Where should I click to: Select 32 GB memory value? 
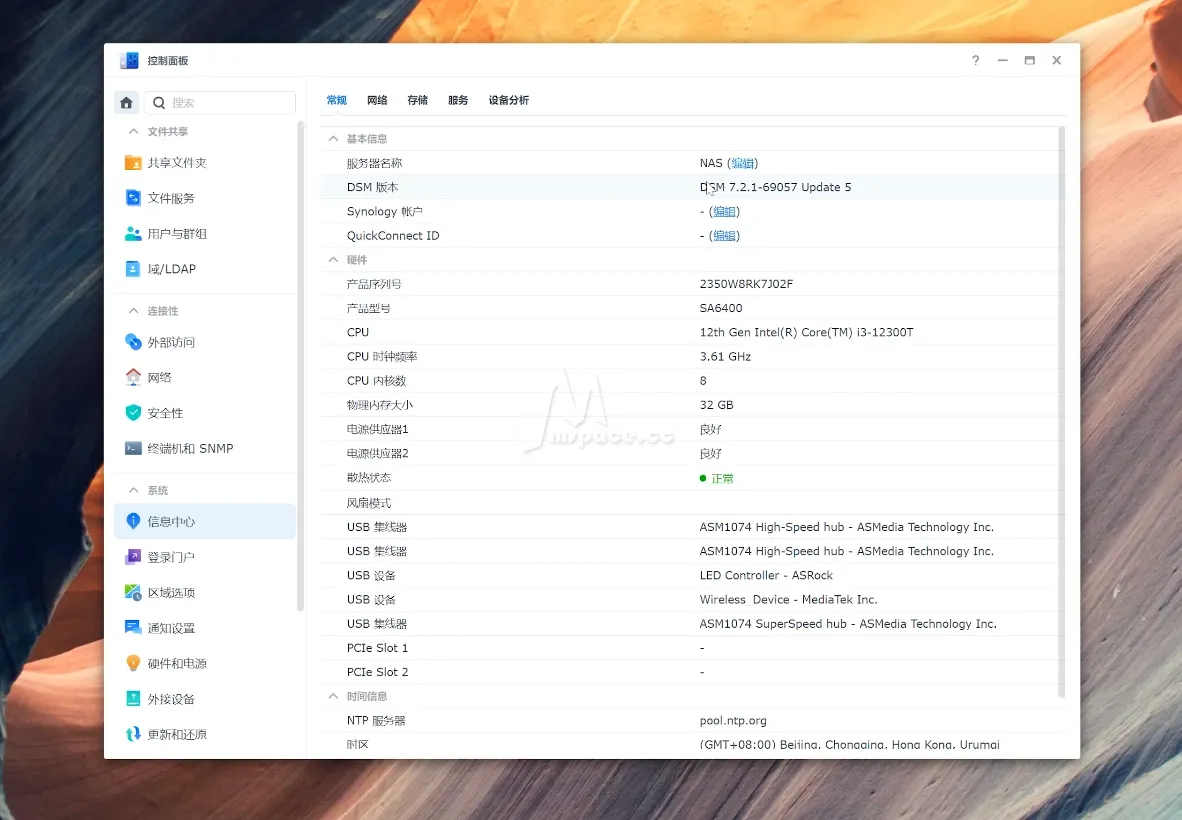tap(716, 405)
